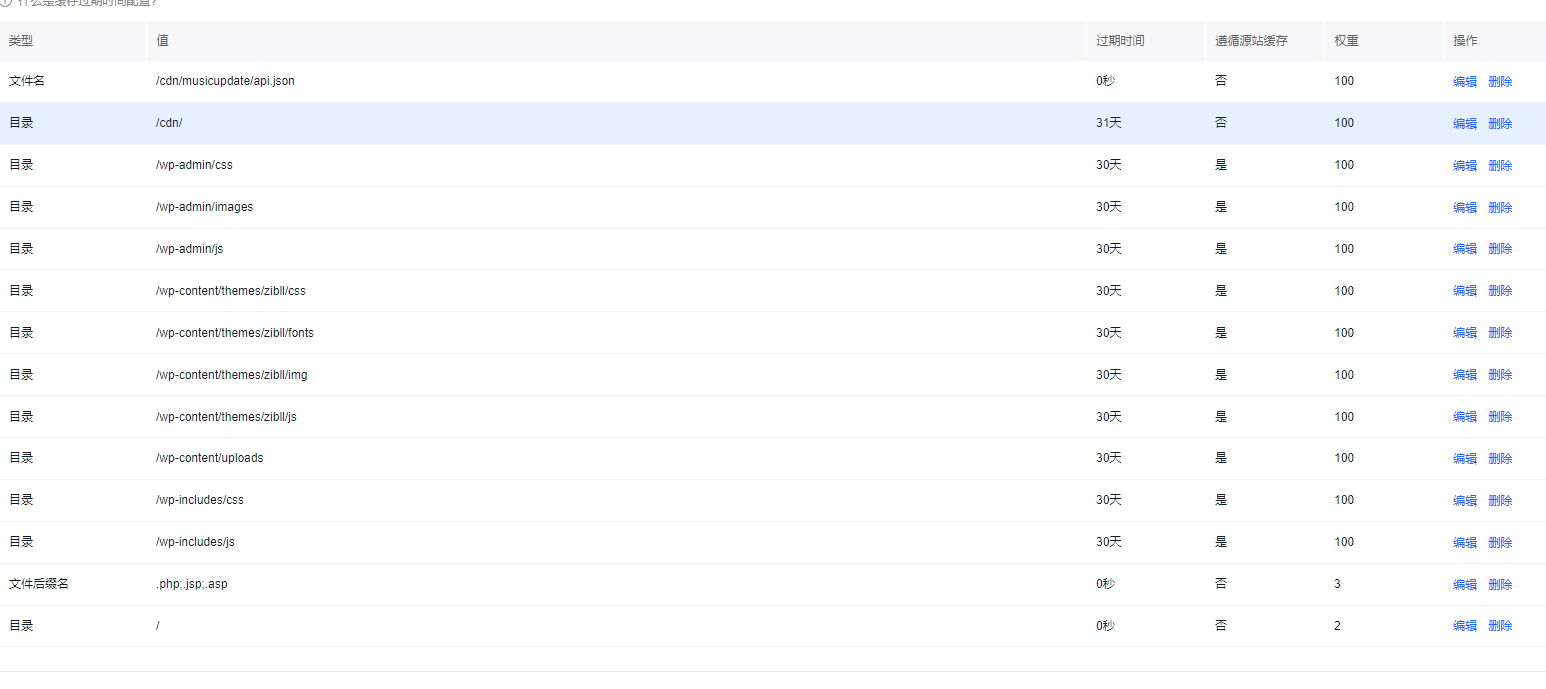Delete the /wp-admin/images rule
Image resolution: width=1546 pixels, height=689 pixels.
pos(1500,208)
